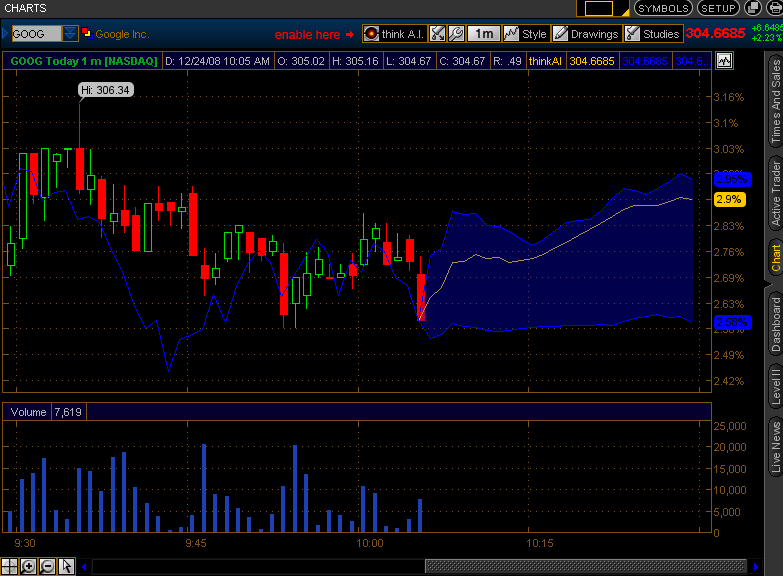The image size is (783, 576).
Task: Change the 1m time frame selector
Action: 484,34
